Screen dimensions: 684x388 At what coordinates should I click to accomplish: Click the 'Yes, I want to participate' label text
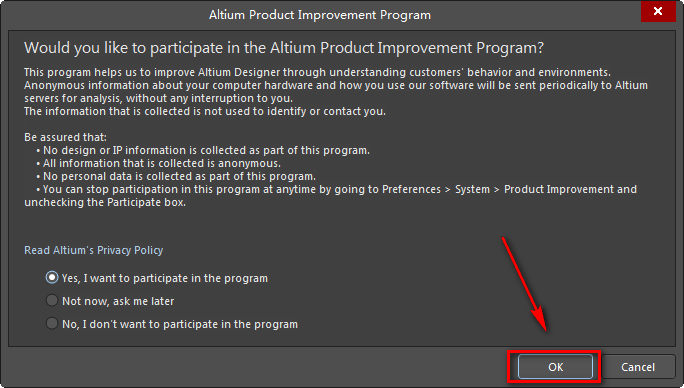tap(164, 278)
